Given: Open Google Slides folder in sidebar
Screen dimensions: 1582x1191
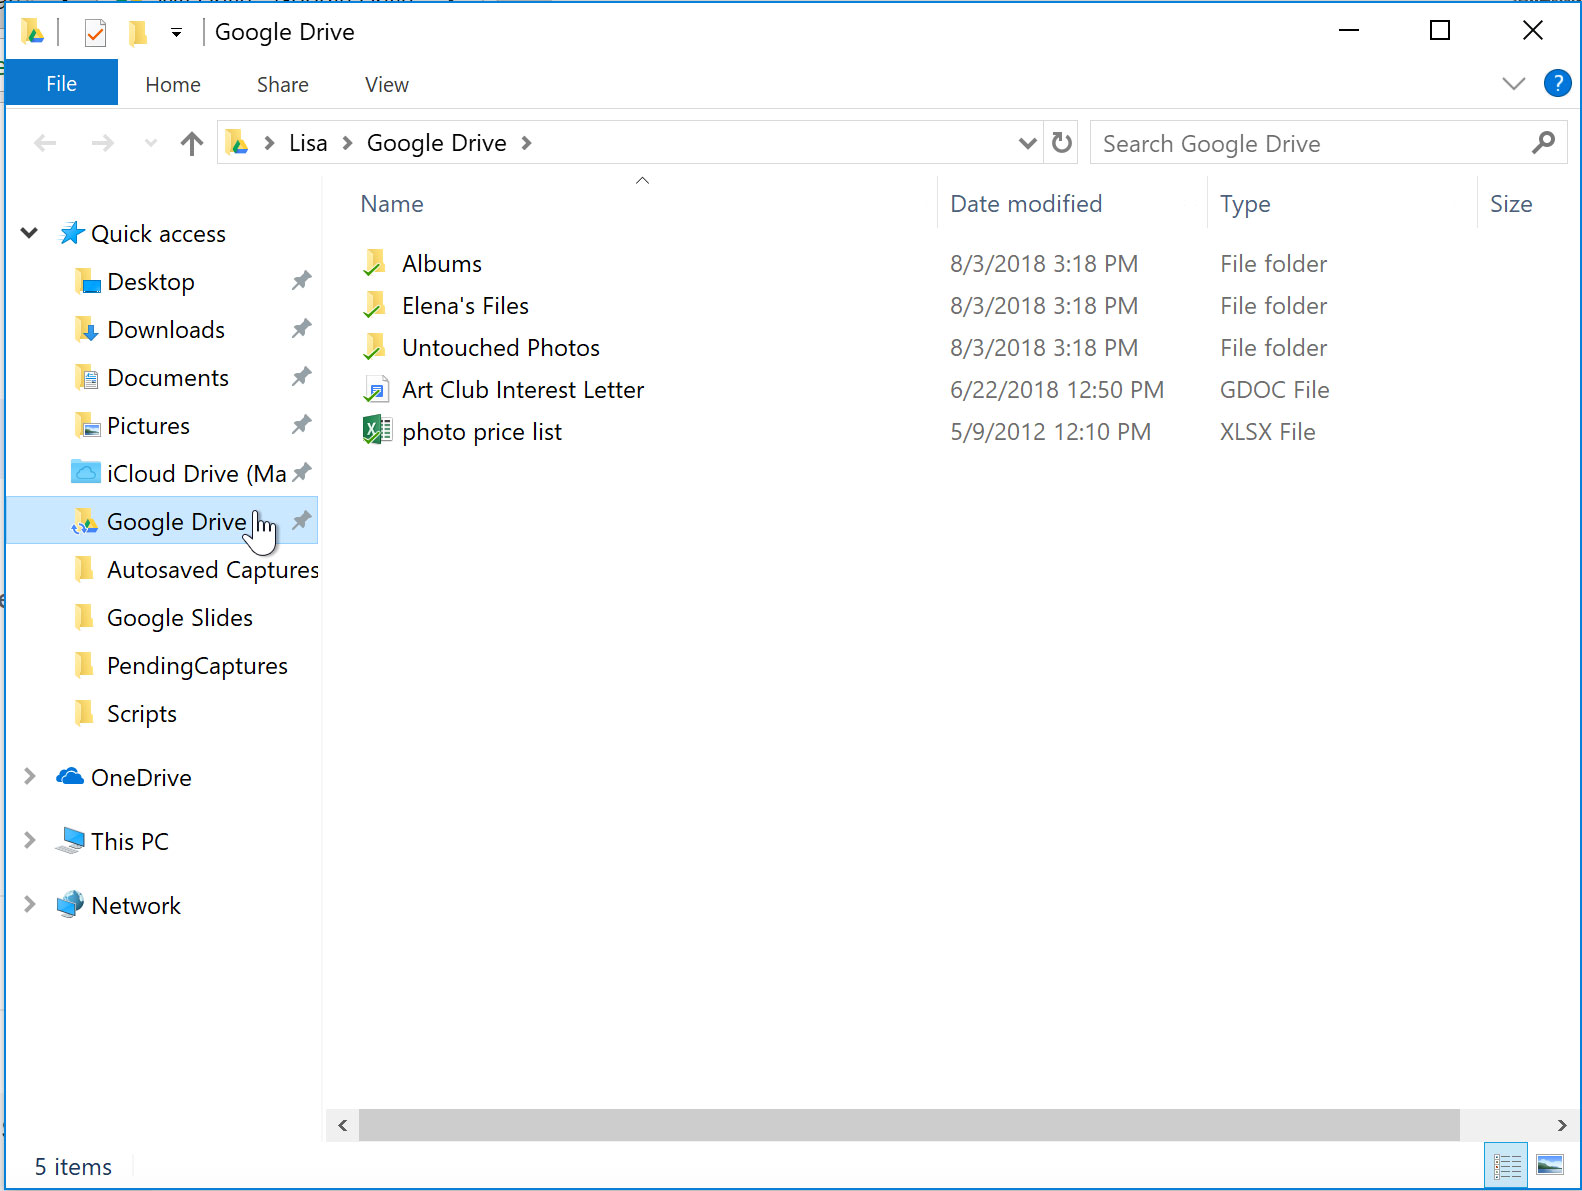Looking at the screenshot, I should coord(180,618).
